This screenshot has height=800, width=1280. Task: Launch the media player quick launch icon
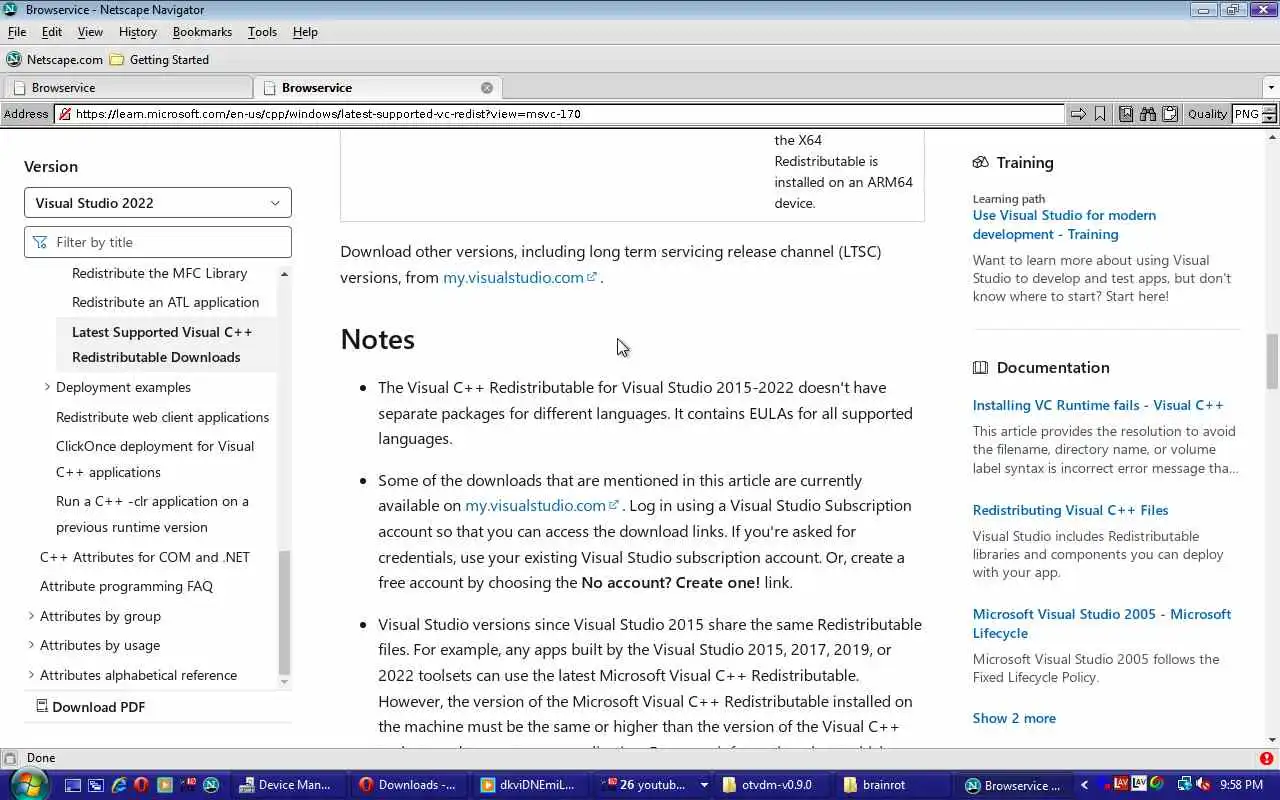[x=165, y=785]
